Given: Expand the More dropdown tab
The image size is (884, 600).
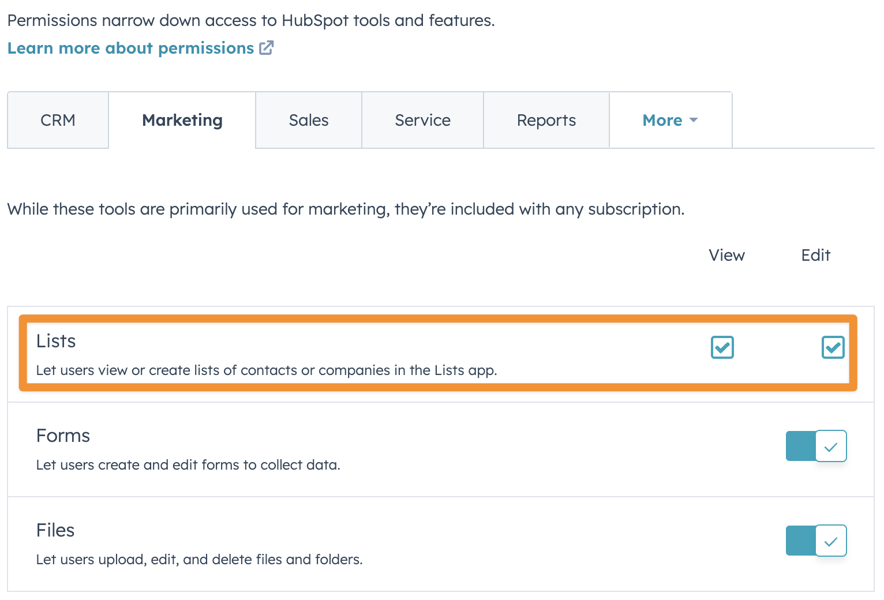Looking at the screenshot, I should tap(670, 120).
